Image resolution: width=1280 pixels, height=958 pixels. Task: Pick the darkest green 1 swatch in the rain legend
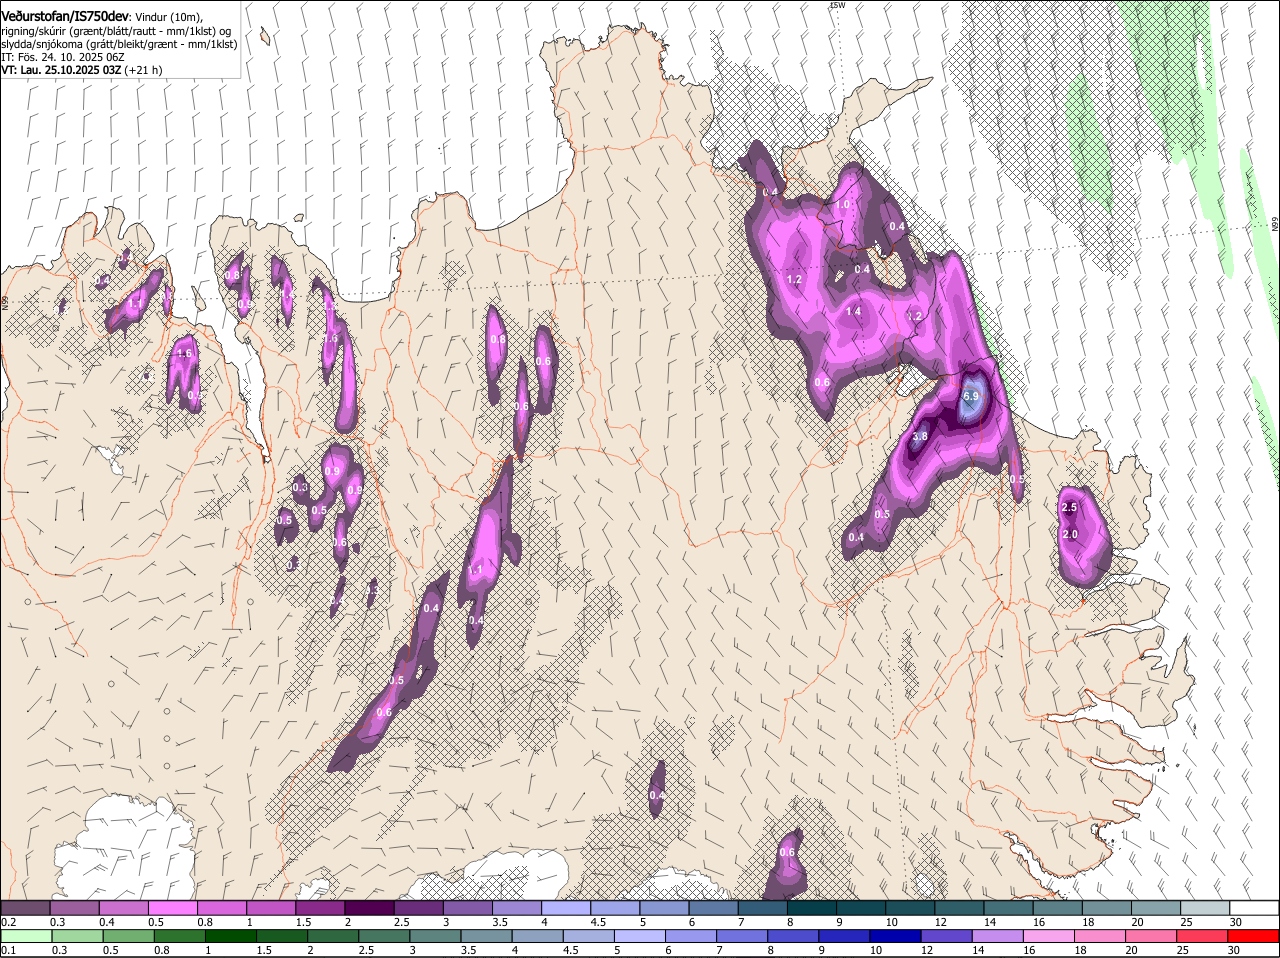pyautogui.click(x=231, y=936)
